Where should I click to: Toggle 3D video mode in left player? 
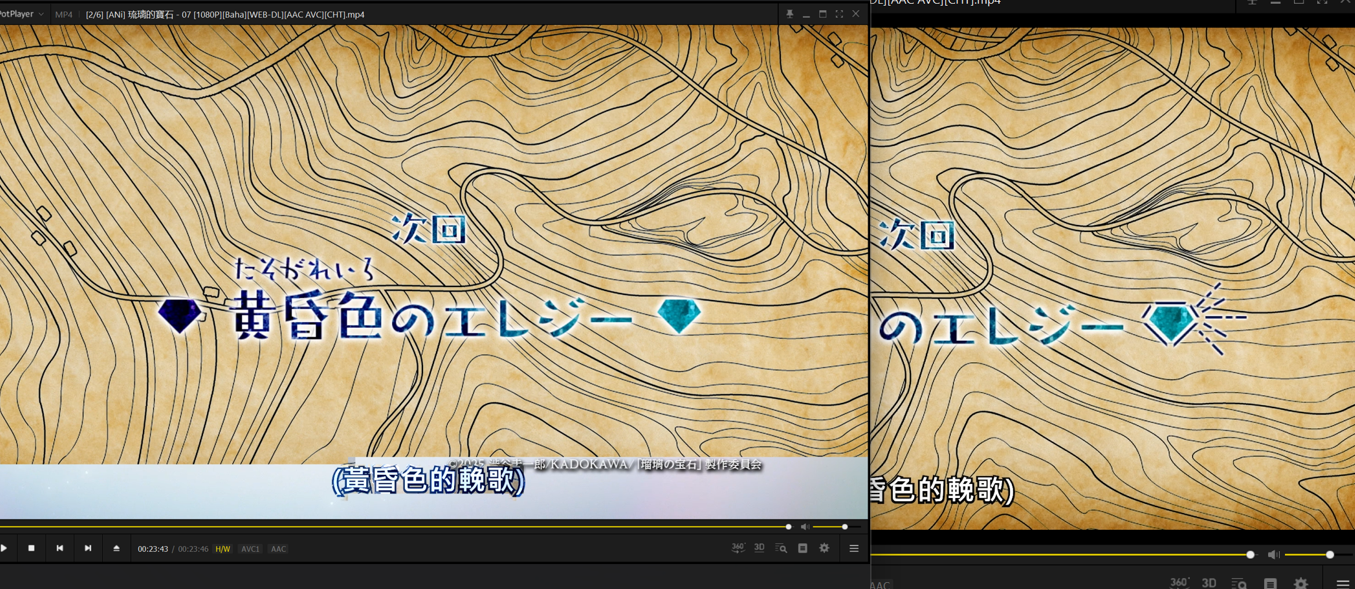(759, 548)
